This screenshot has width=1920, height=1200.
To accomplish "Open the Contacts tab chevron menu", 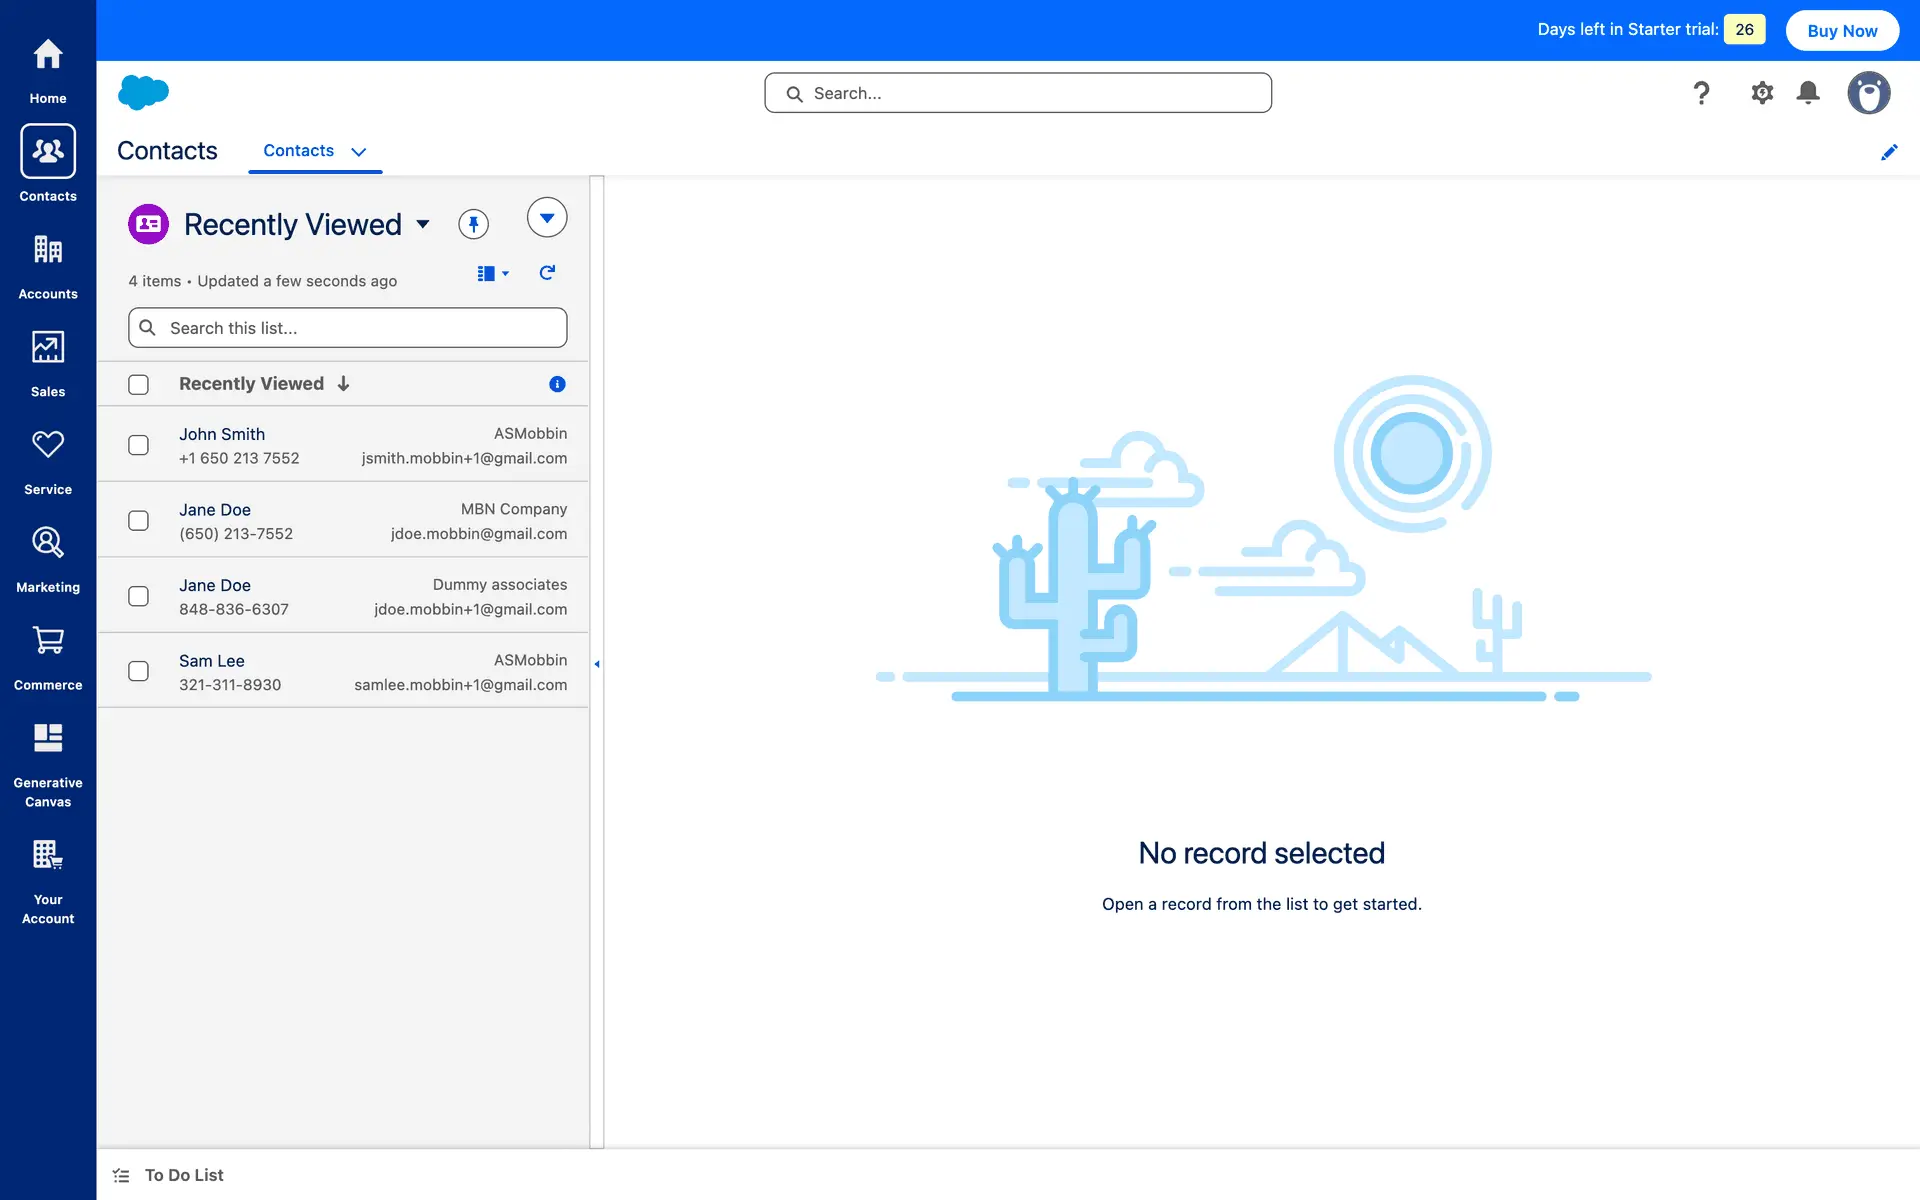I will click(x=359, y=152).
